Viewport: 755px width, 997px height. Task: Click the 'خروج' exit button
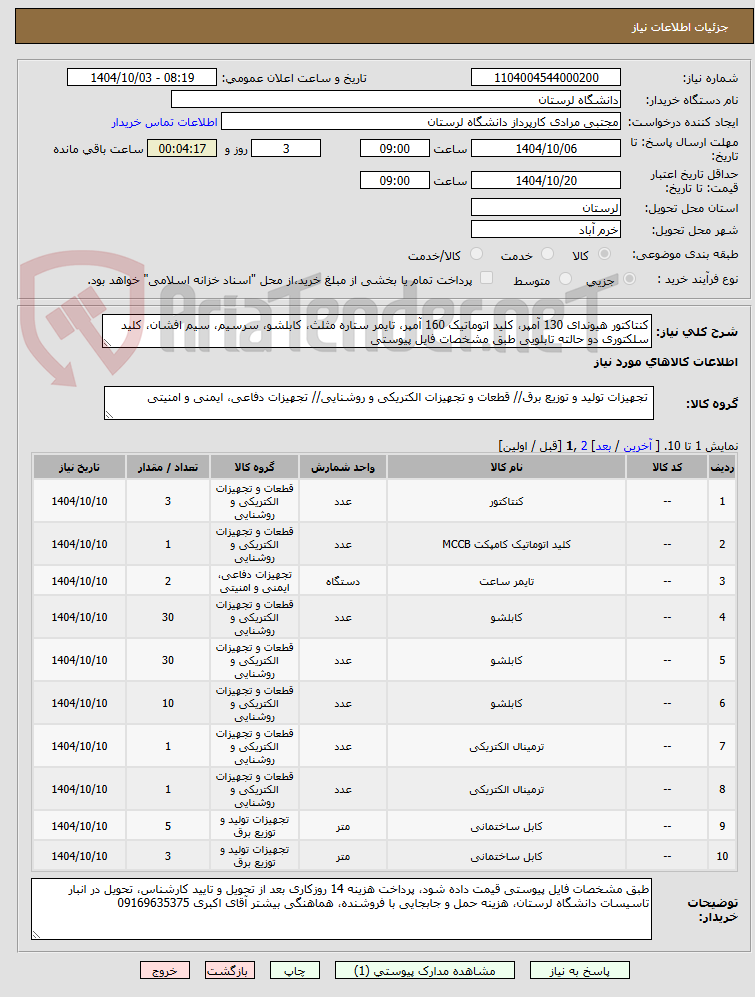pos(165,970)
